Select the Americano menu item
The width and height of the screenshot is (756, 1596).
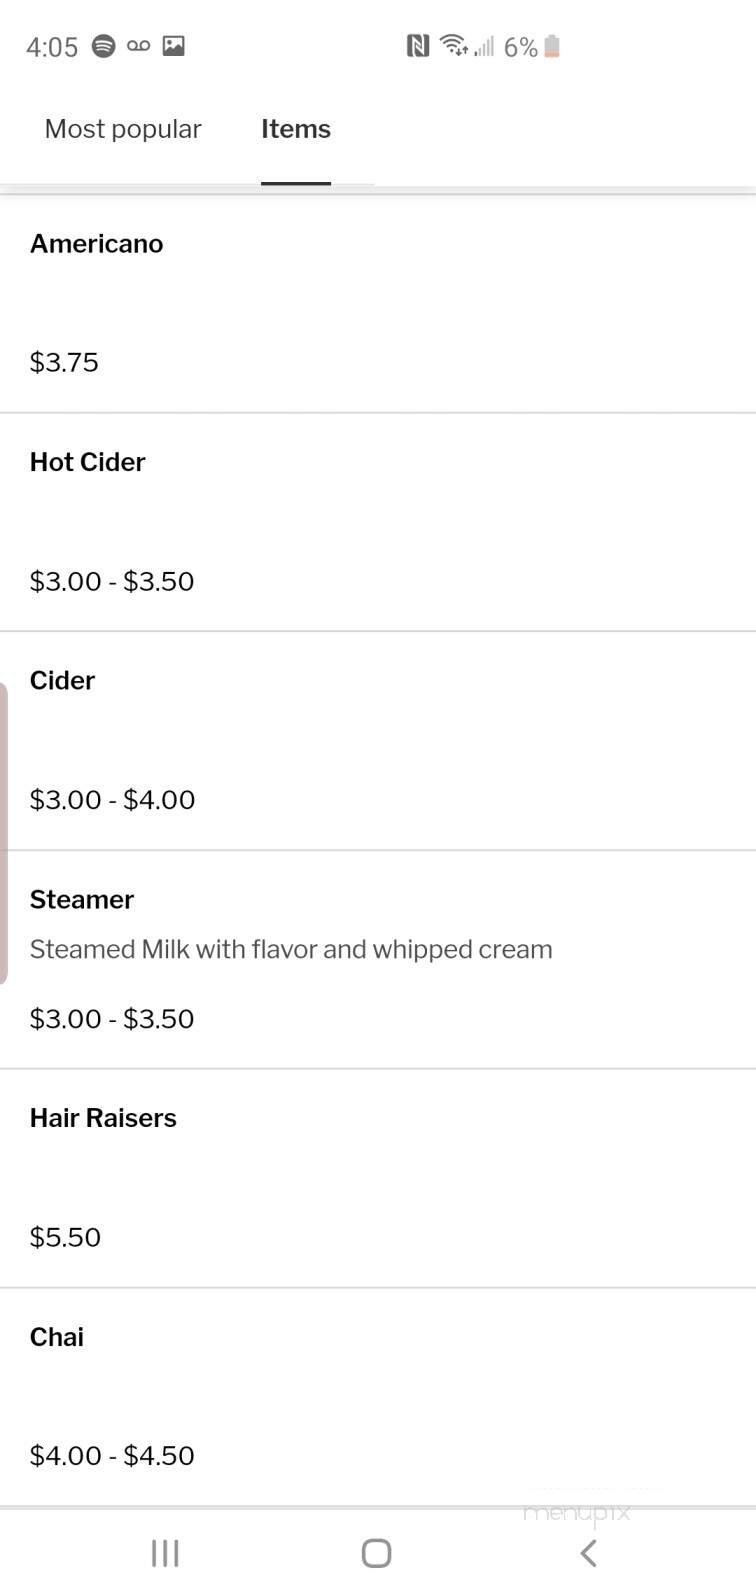point(96,243)
